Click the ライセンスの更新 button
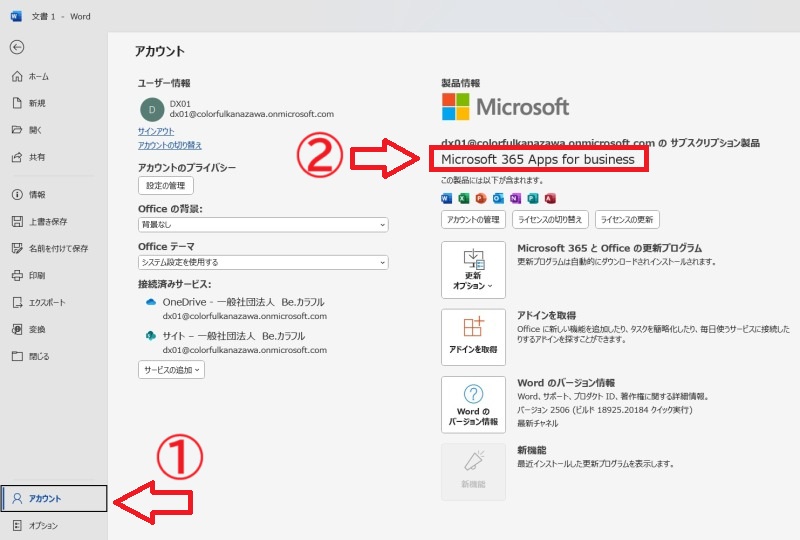The width and height of the screenshot is (800, 540). (x=627, y=220)
